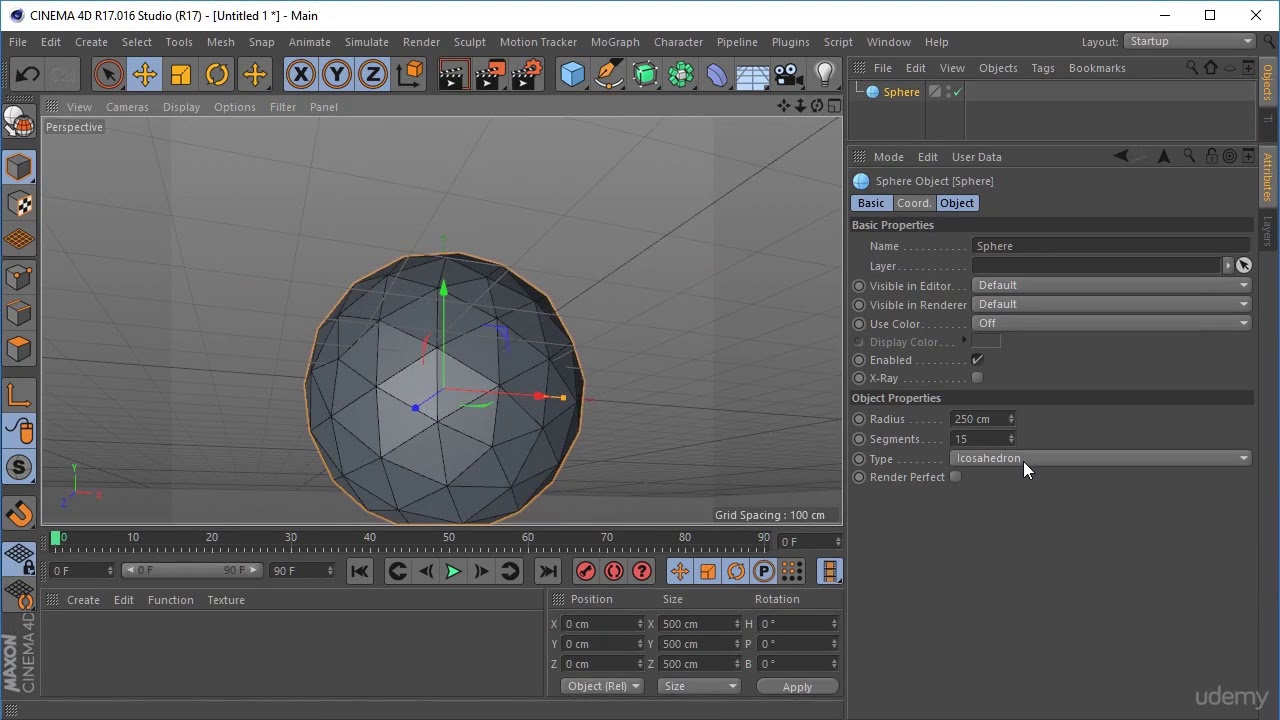Toggle Radius animation dot
The width and height of the screenshot is (1280, 720).
tap(859, 419)
